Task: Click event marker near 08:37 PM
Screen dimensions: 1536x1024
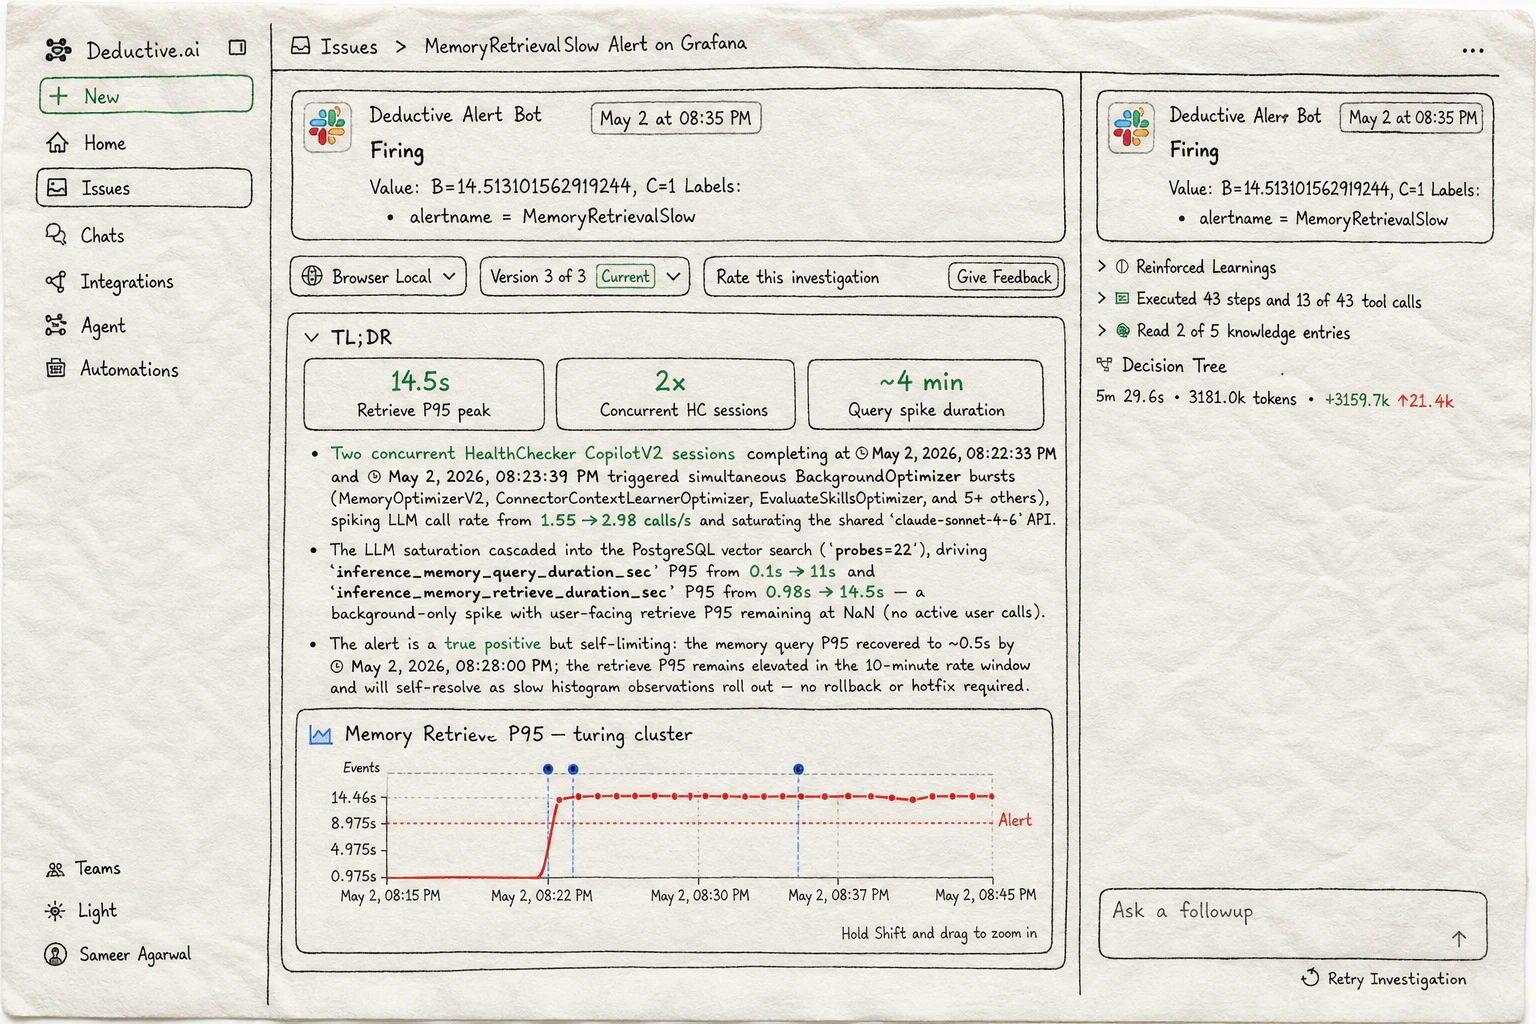Action: pos(798,768)
